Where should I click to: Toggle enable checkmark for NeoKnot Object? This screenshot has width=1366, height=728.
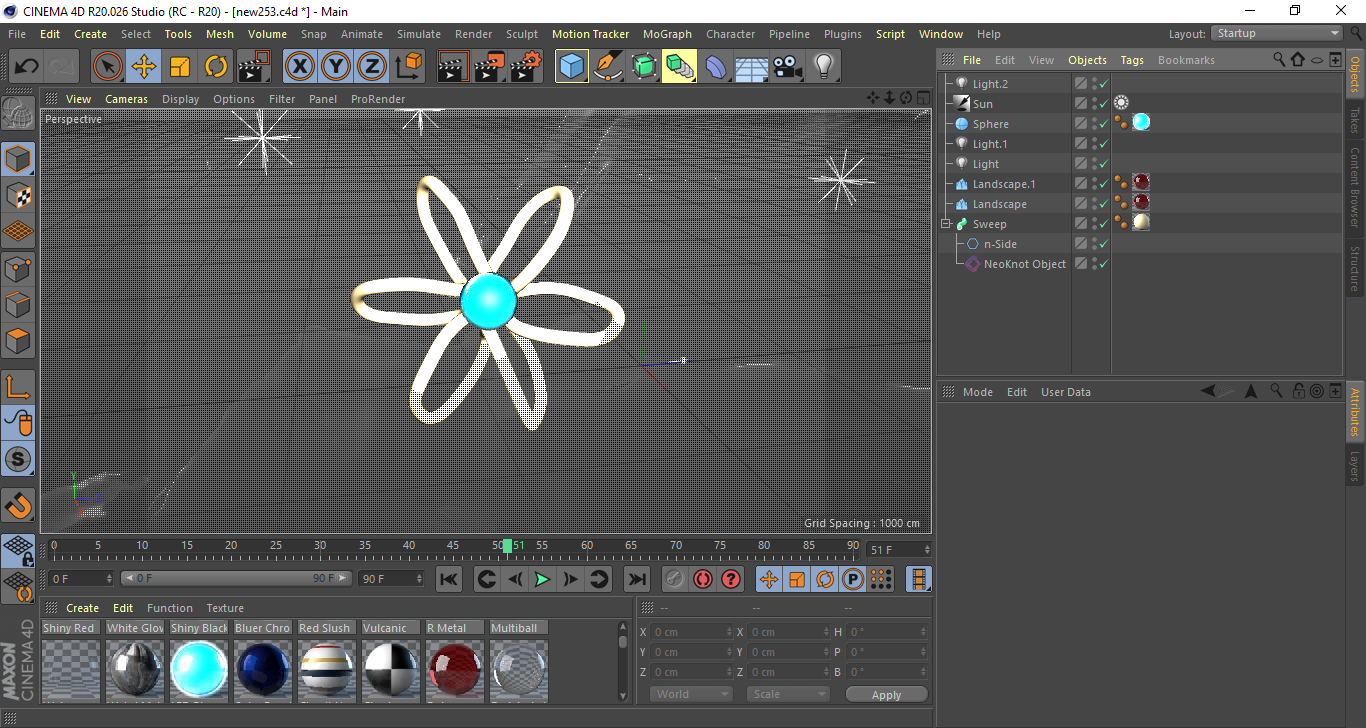[1104, 264]
